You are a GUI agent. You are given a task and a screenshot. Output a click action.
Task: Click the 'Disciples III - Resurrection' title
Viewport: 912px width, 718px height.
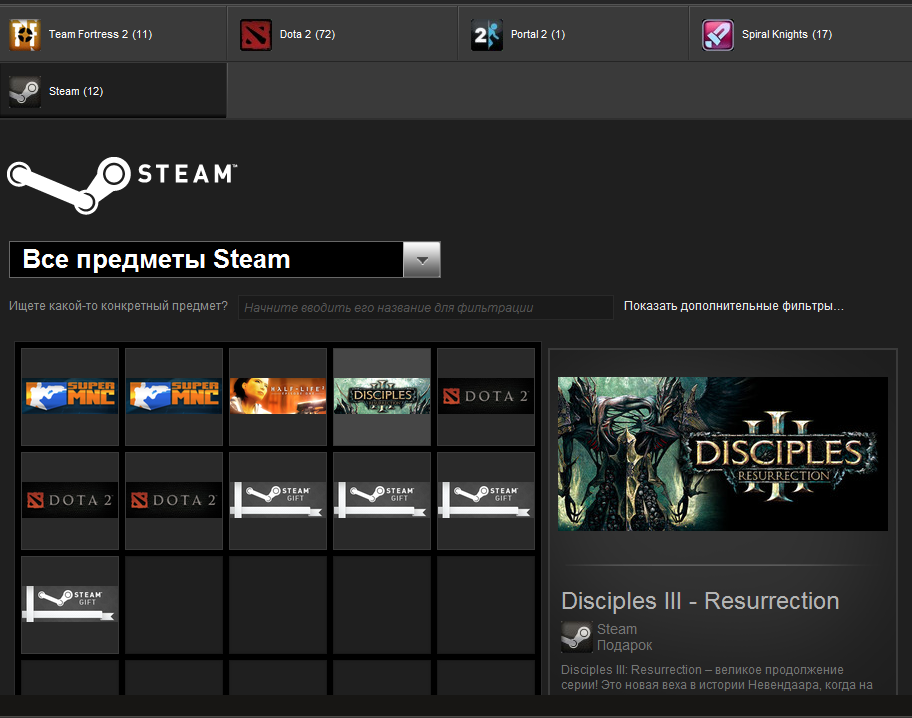click(700, 601)
